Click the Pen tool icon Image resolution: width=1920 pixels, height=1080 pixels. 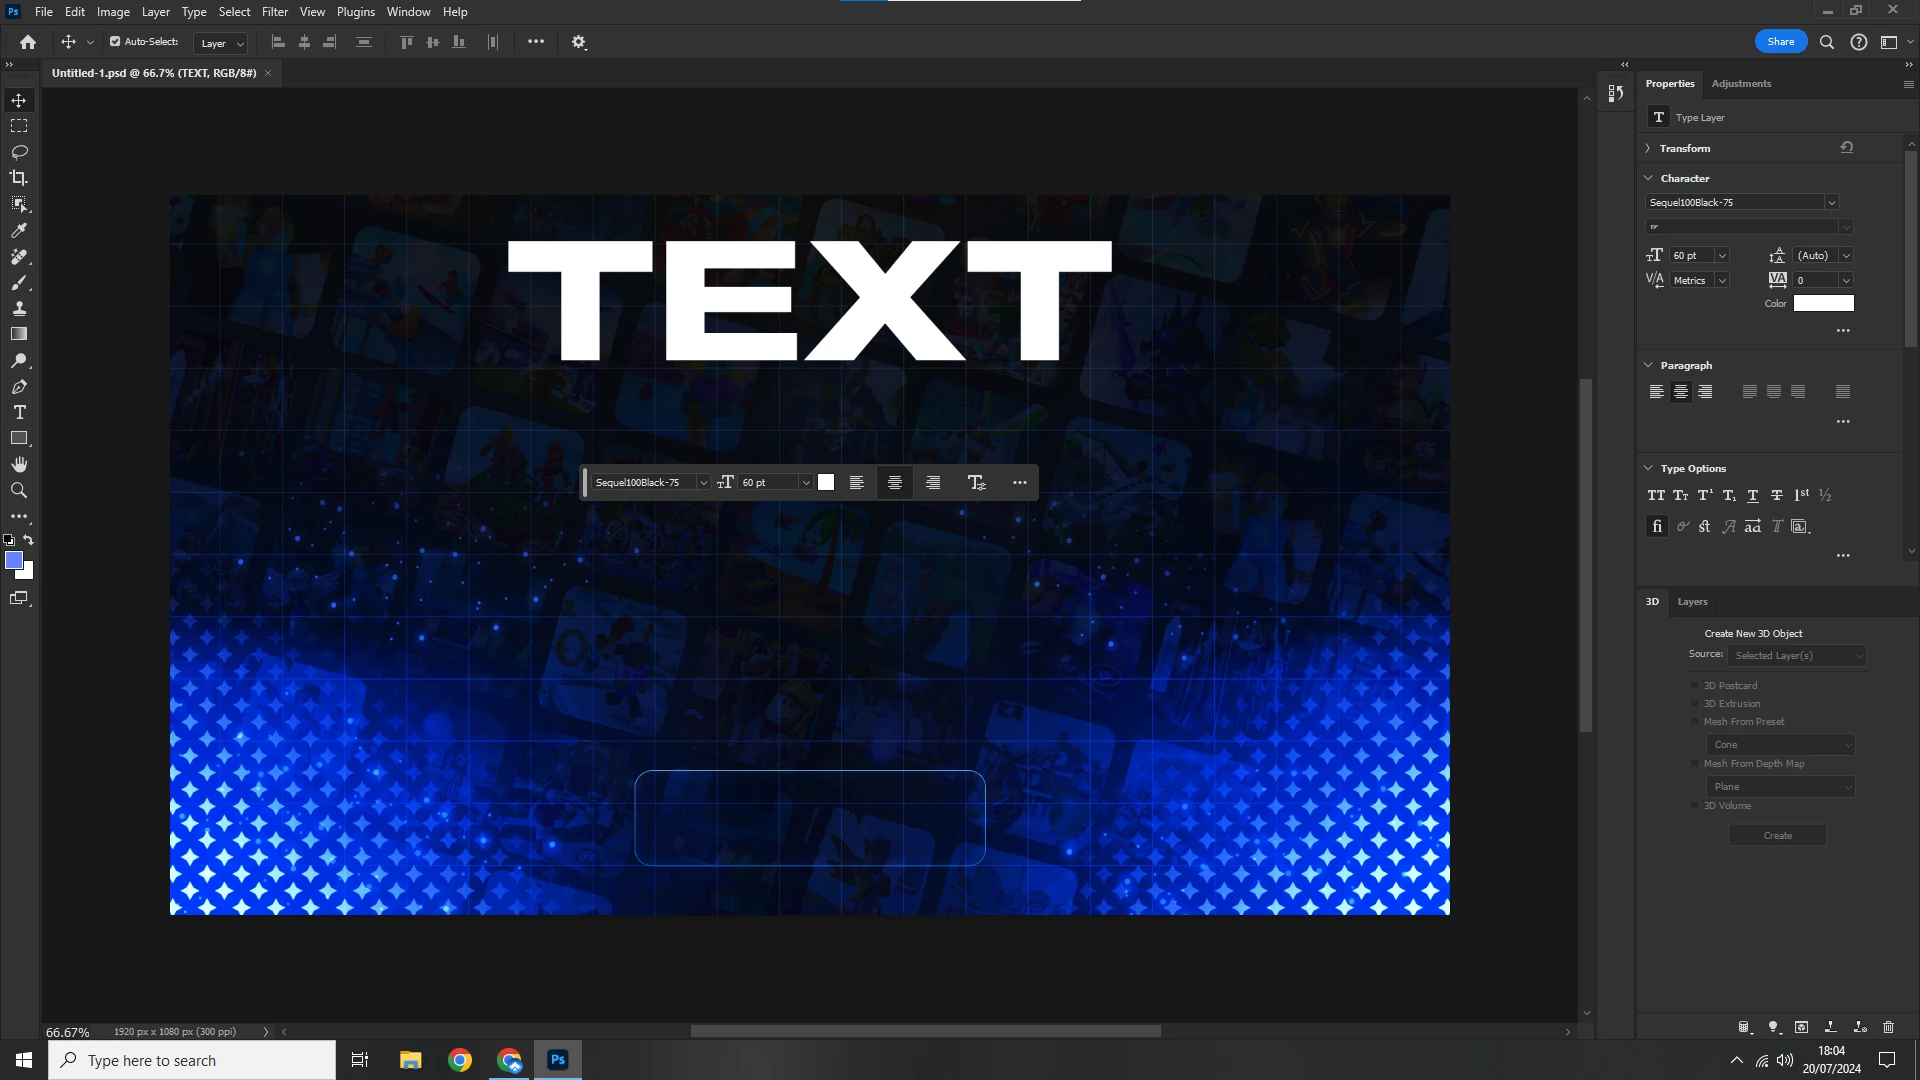click(19, 387)
